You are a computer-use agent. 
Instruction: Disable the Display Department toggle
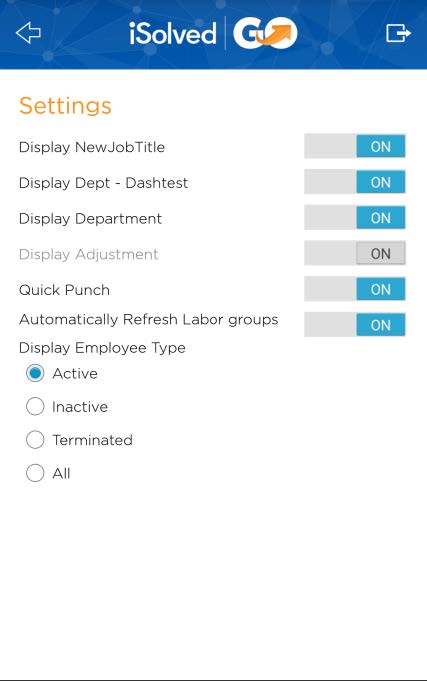coord(354,217)
